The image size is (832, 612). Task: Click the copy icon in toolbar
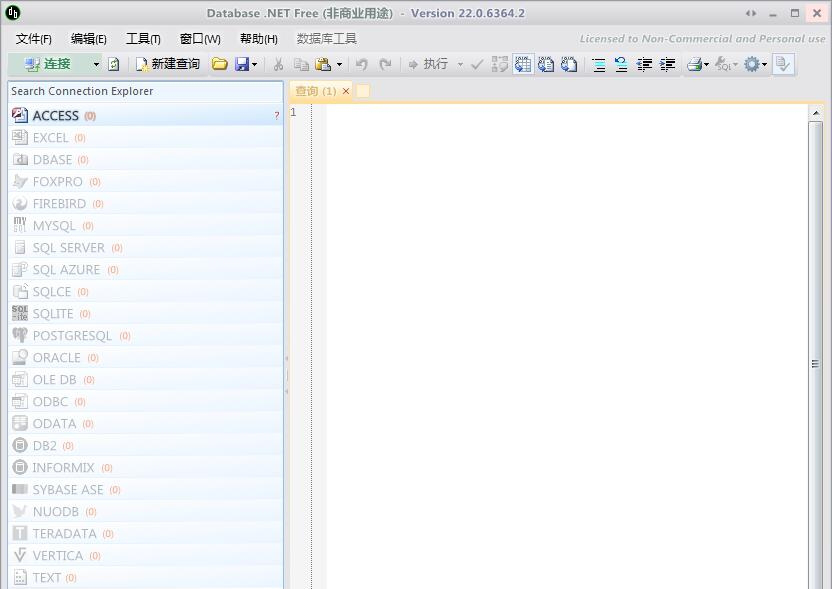(301, 64)
